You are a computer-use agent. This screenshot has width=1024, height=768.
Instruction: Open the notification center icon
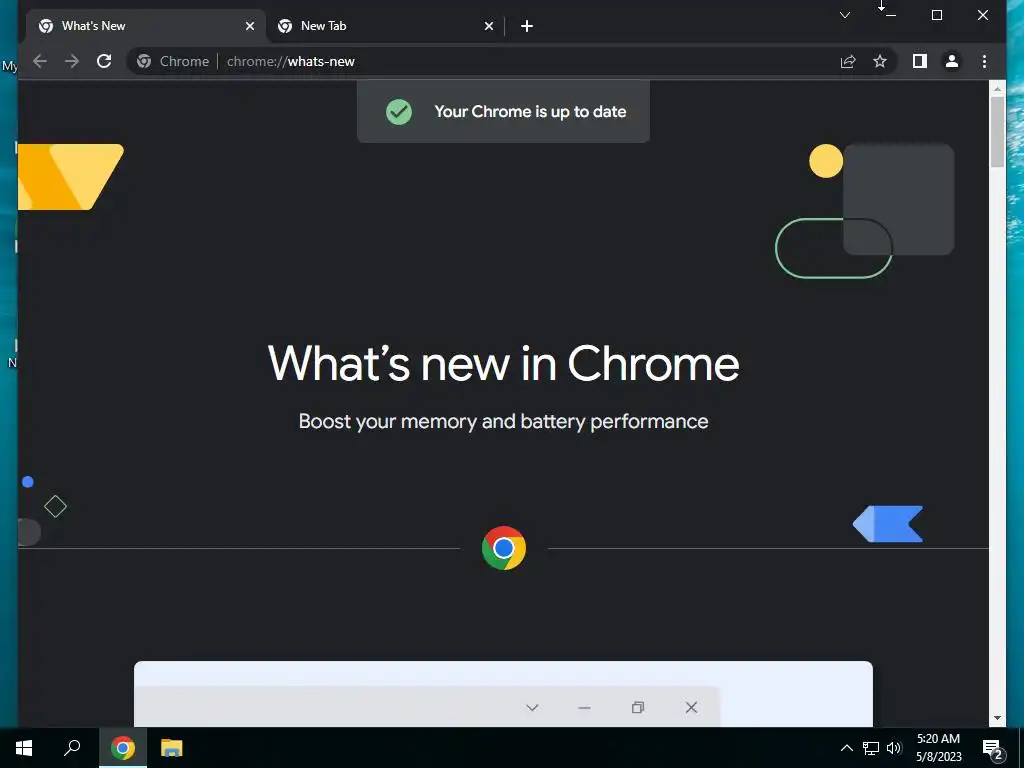(x=993, y=748)
